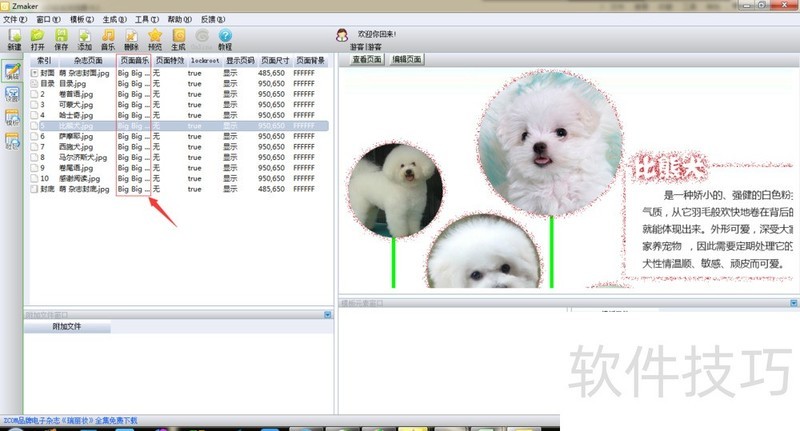This screenshot has height=431, width=800.
Task: Click the page icon of the 封底 row
Action: (x=34, y=189)
